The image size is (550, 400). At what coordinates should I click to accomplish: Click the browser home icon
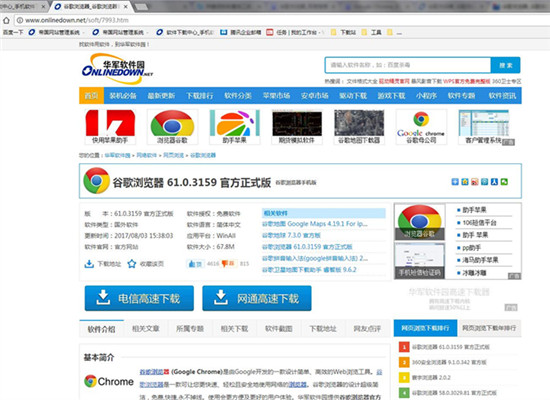(x=6, y=20)
